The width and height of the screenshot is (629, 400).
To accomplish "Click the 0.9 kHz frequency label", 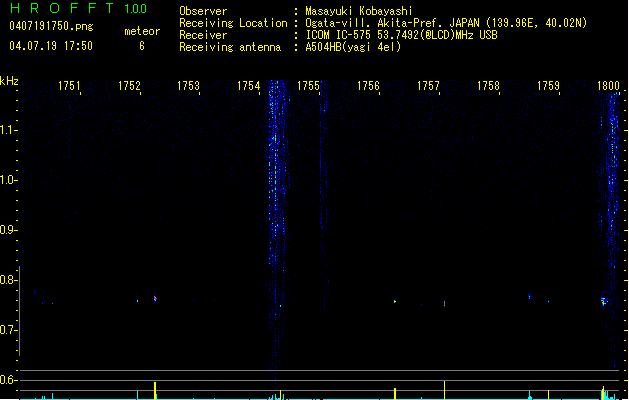I will coord(7,230).
